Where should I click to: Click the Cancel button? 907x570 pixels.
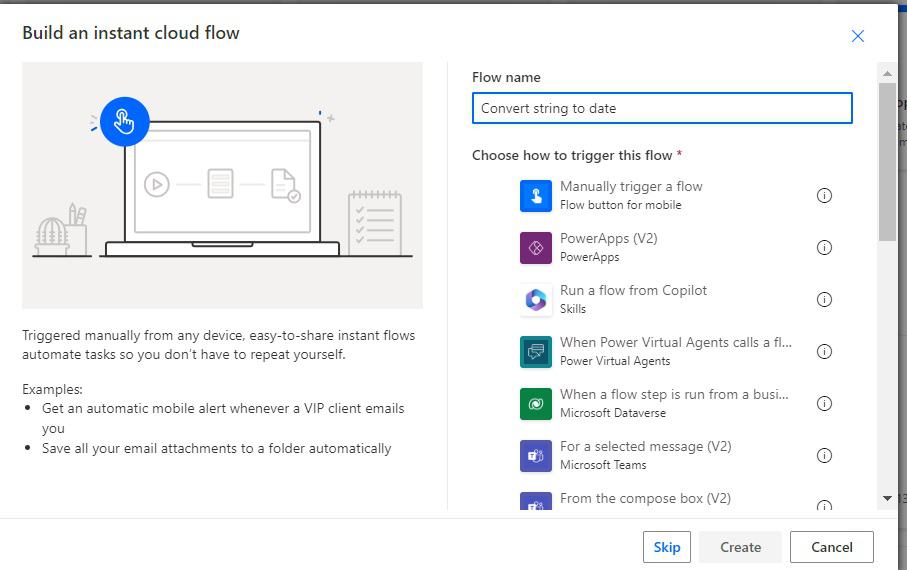tap(832, 547)
